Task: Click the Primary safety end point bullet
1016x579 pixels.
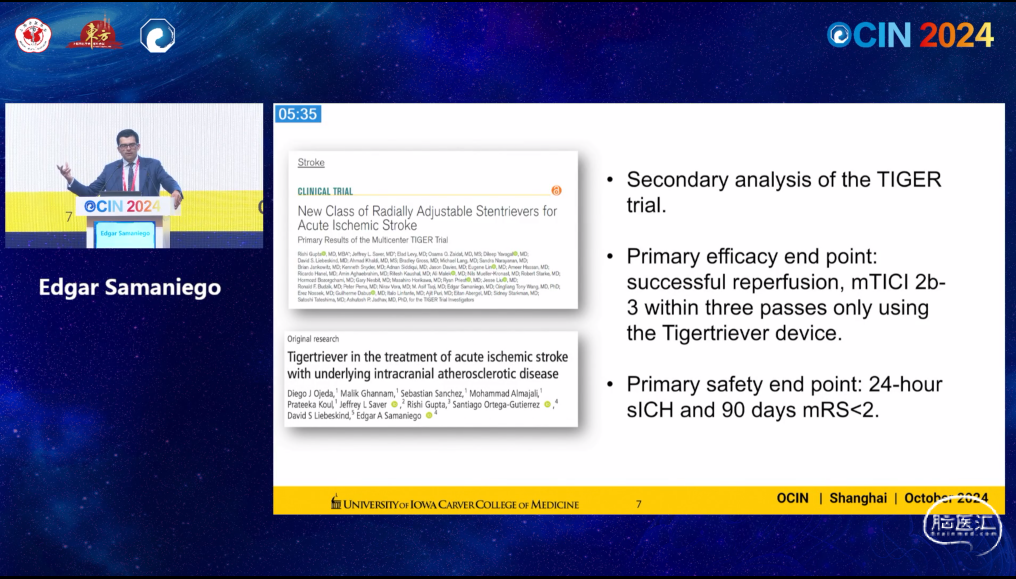Action: (x=784, y=397)
